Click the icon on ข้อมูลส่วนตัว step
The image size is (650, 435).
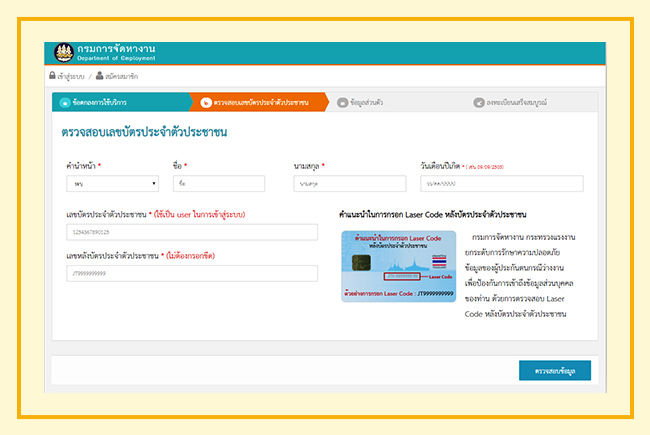[x=343, y=102]
